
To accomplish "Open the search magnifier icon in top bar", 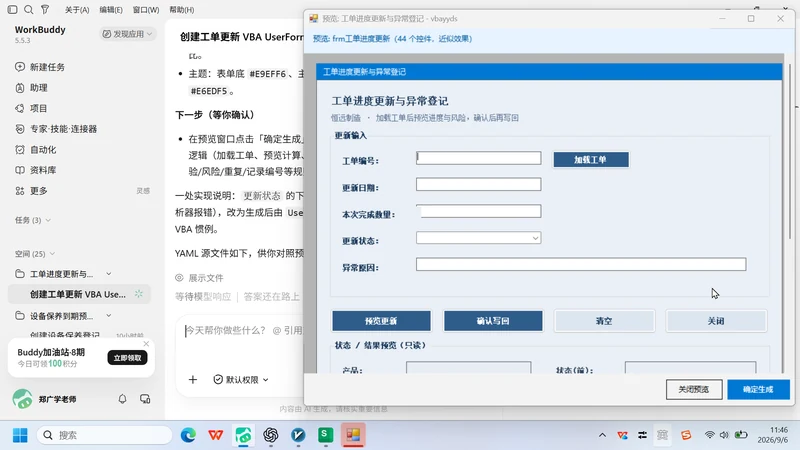I will click(x=29, y=9).
